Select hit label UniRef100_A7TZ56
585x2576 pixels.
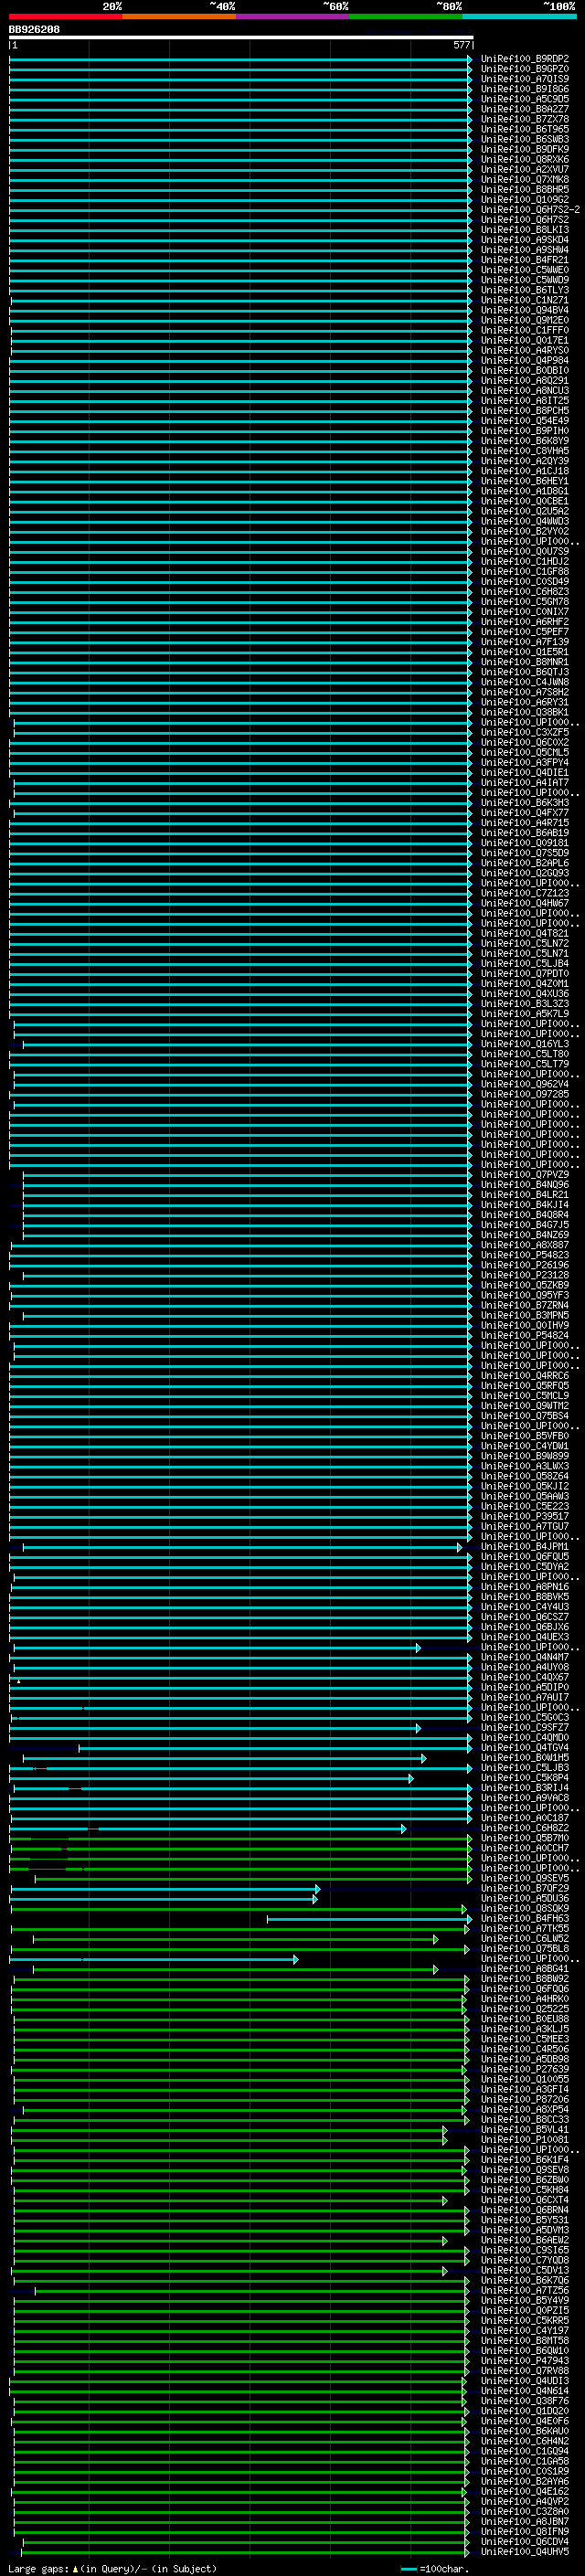coord(524,2290)
